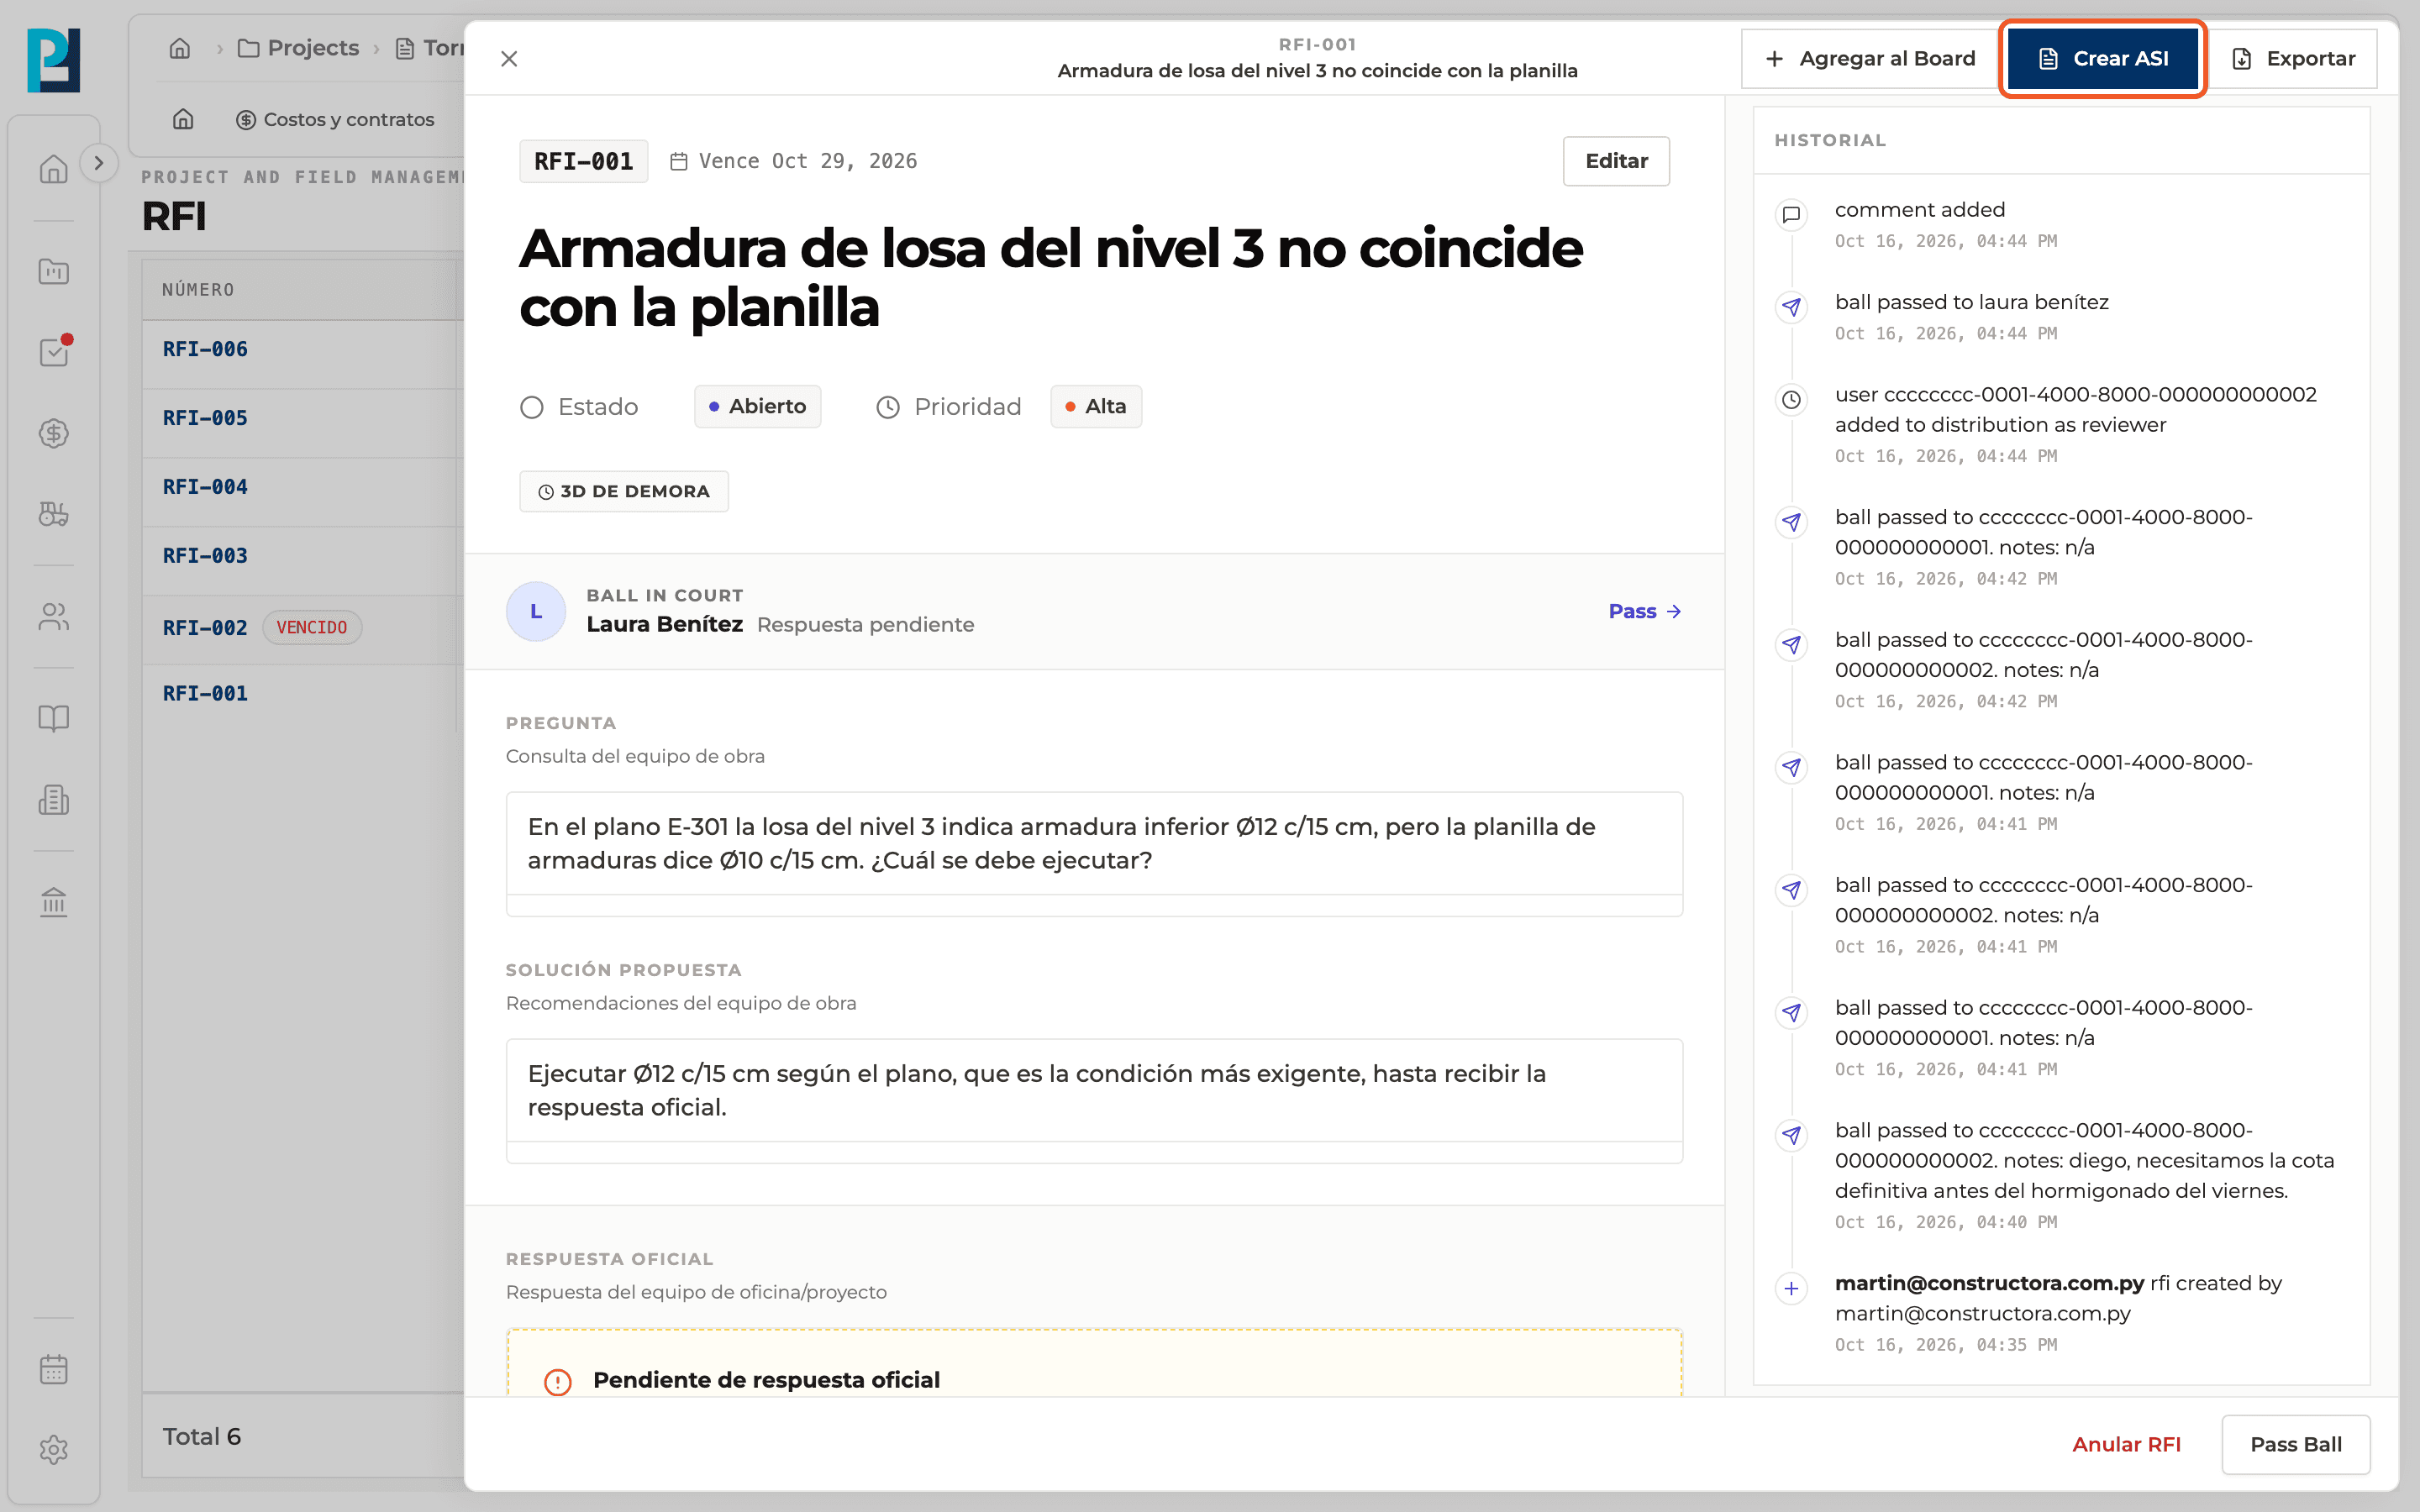
Task: Open Projects breadcrumb in top bar
Action: pyautogui.click(x=298, y=48)
